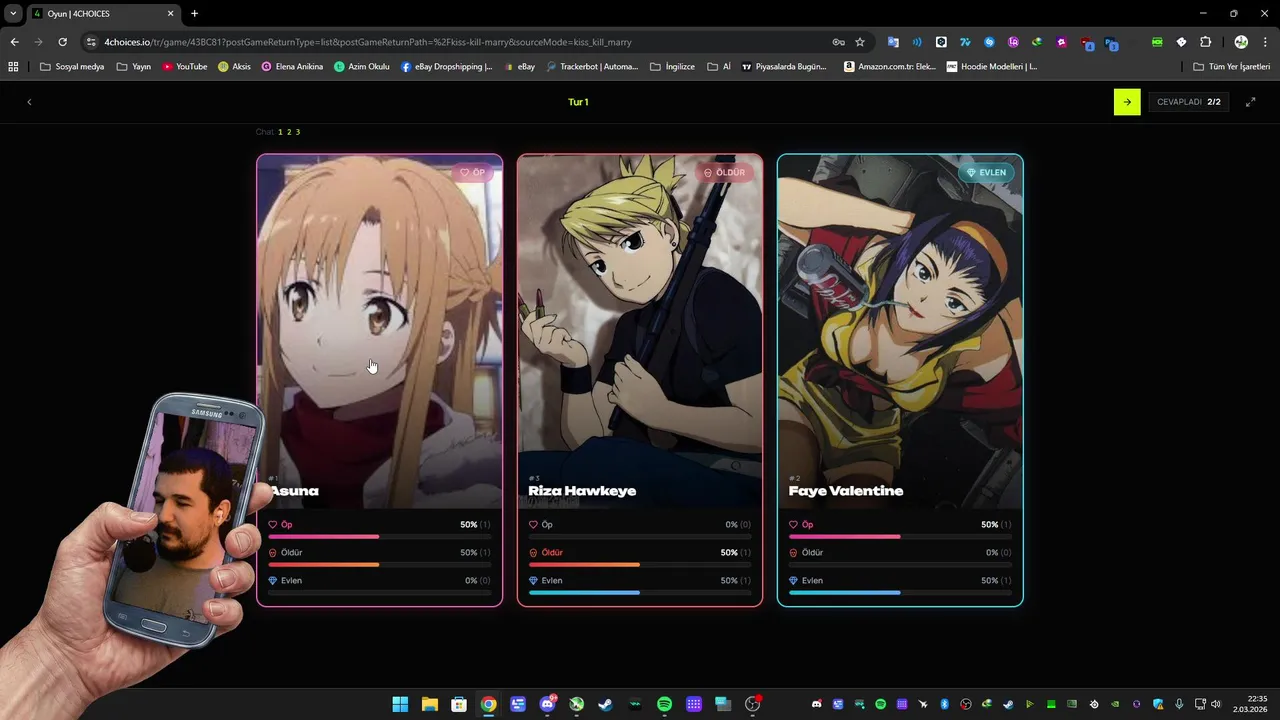Open the tab search dropdown arrow

[13, 13]
